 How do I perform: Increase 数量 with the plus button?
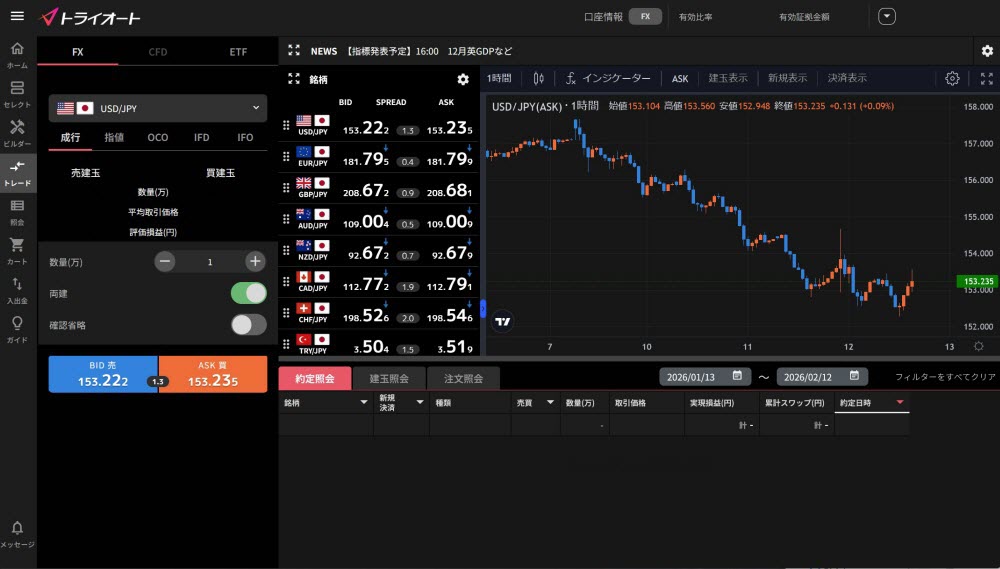click(x=255, y=261)
